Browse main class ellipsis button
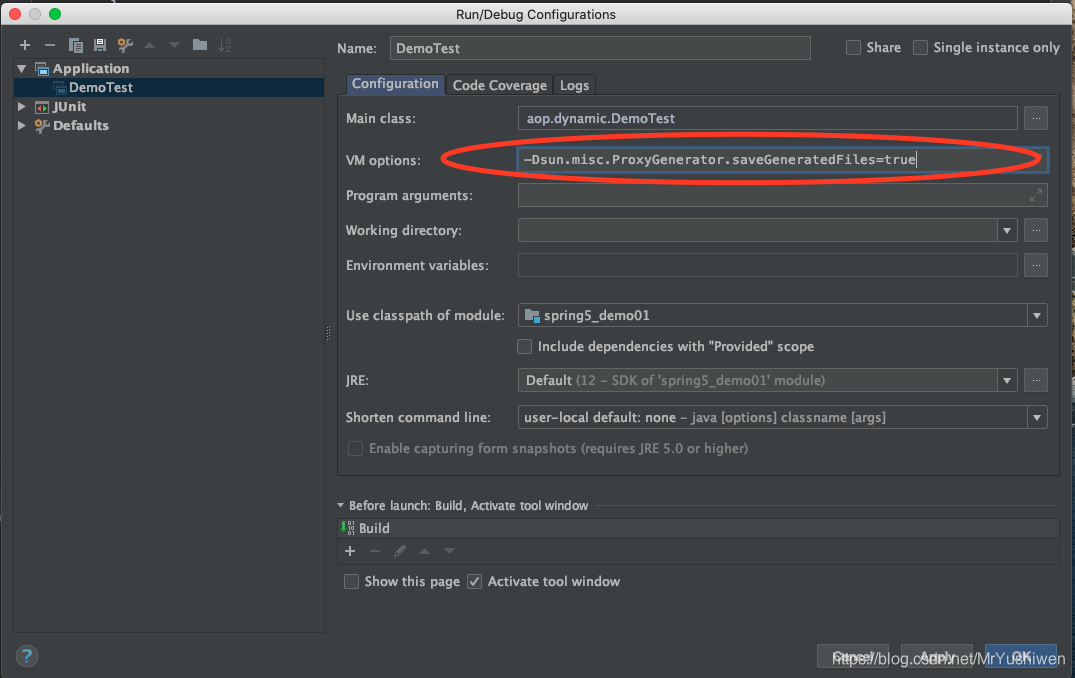The height and width of the screenshot is (678, 1075). (1036, 118)
